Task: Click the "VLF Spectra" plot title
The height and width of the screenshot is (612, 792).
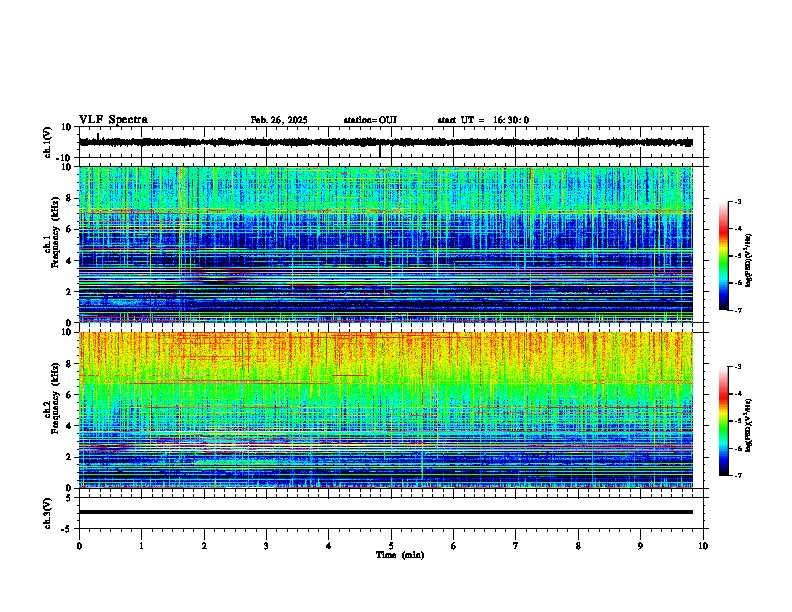Action: point(113,120)
